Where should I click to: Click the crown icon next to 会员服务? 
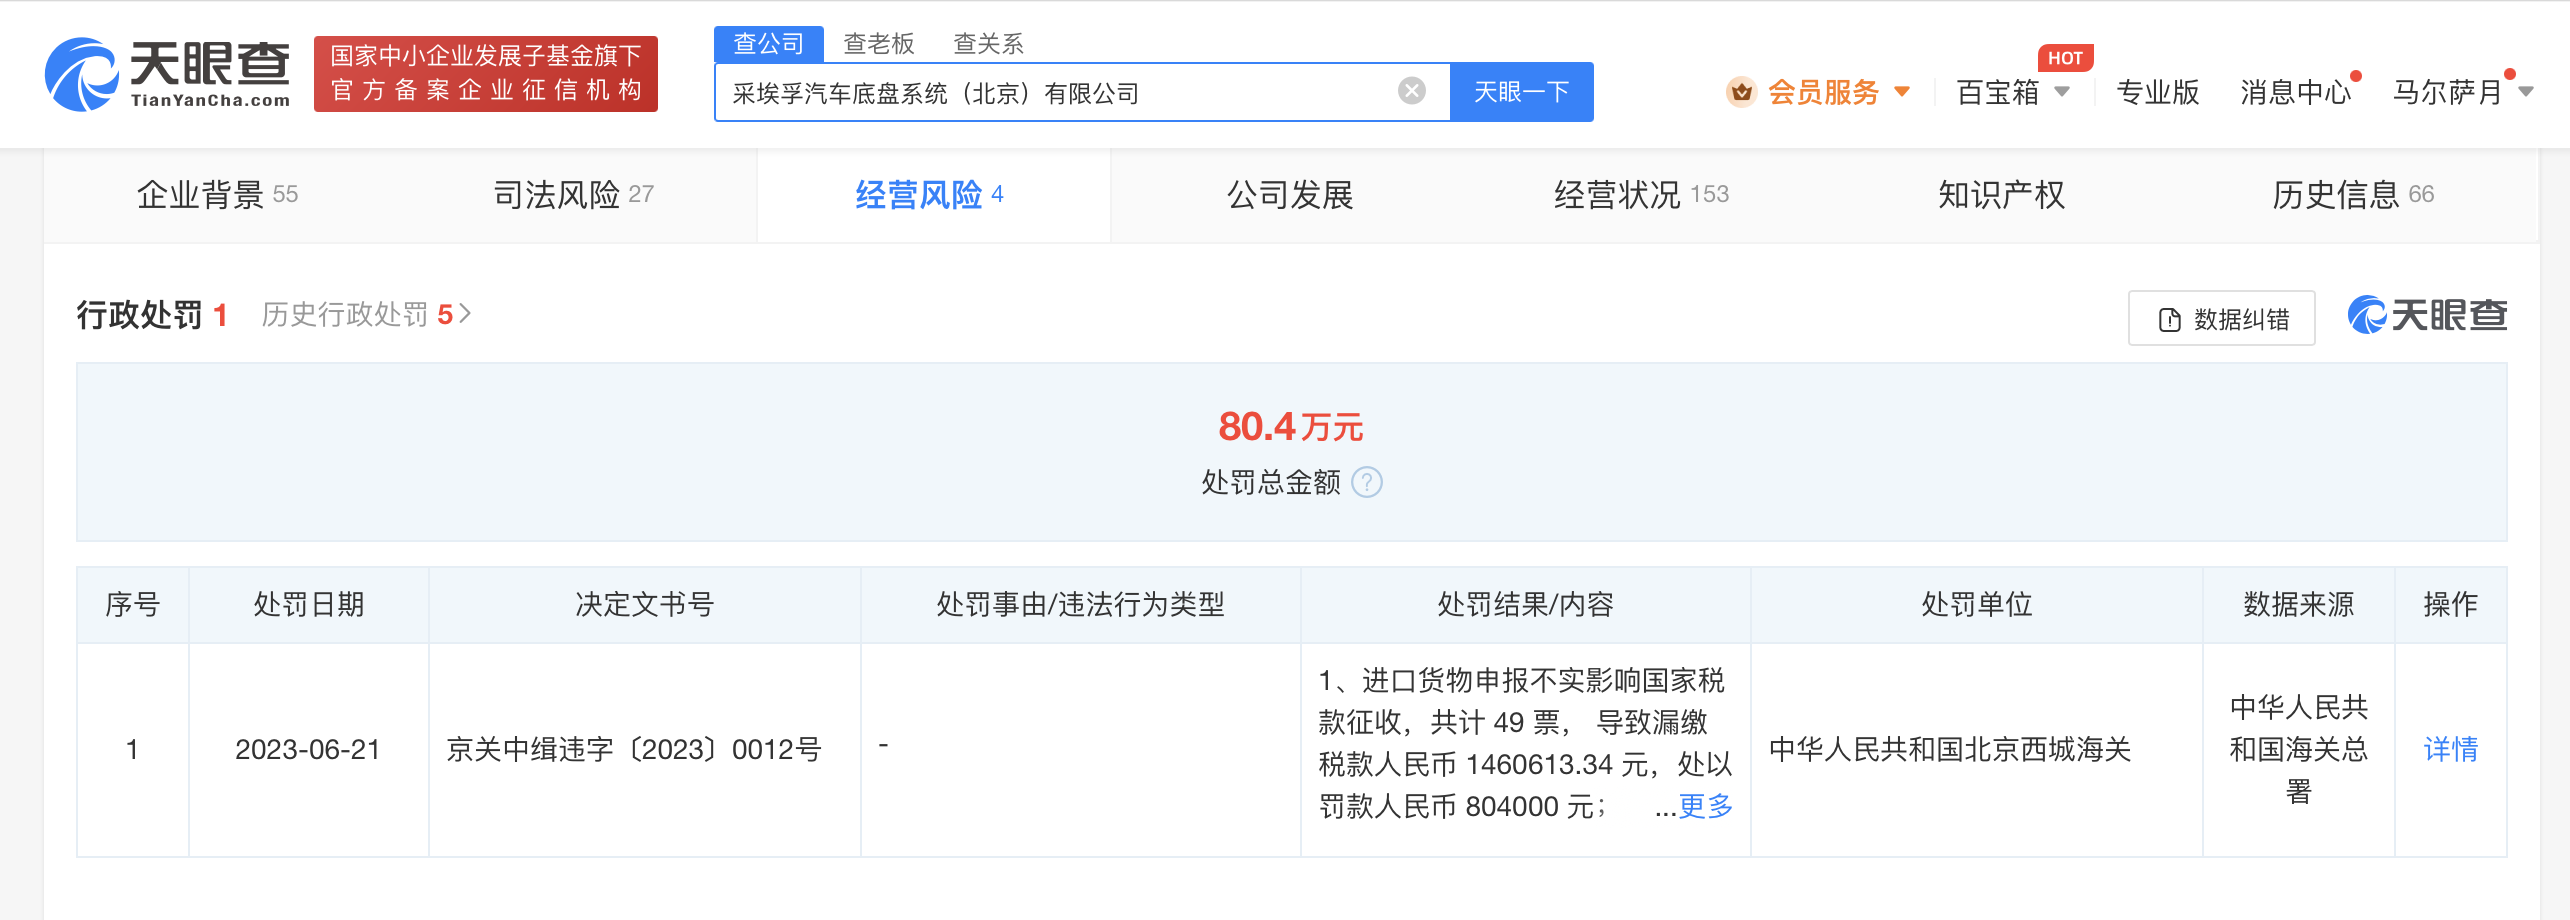pyautogui.click(x=1742, y=91)
